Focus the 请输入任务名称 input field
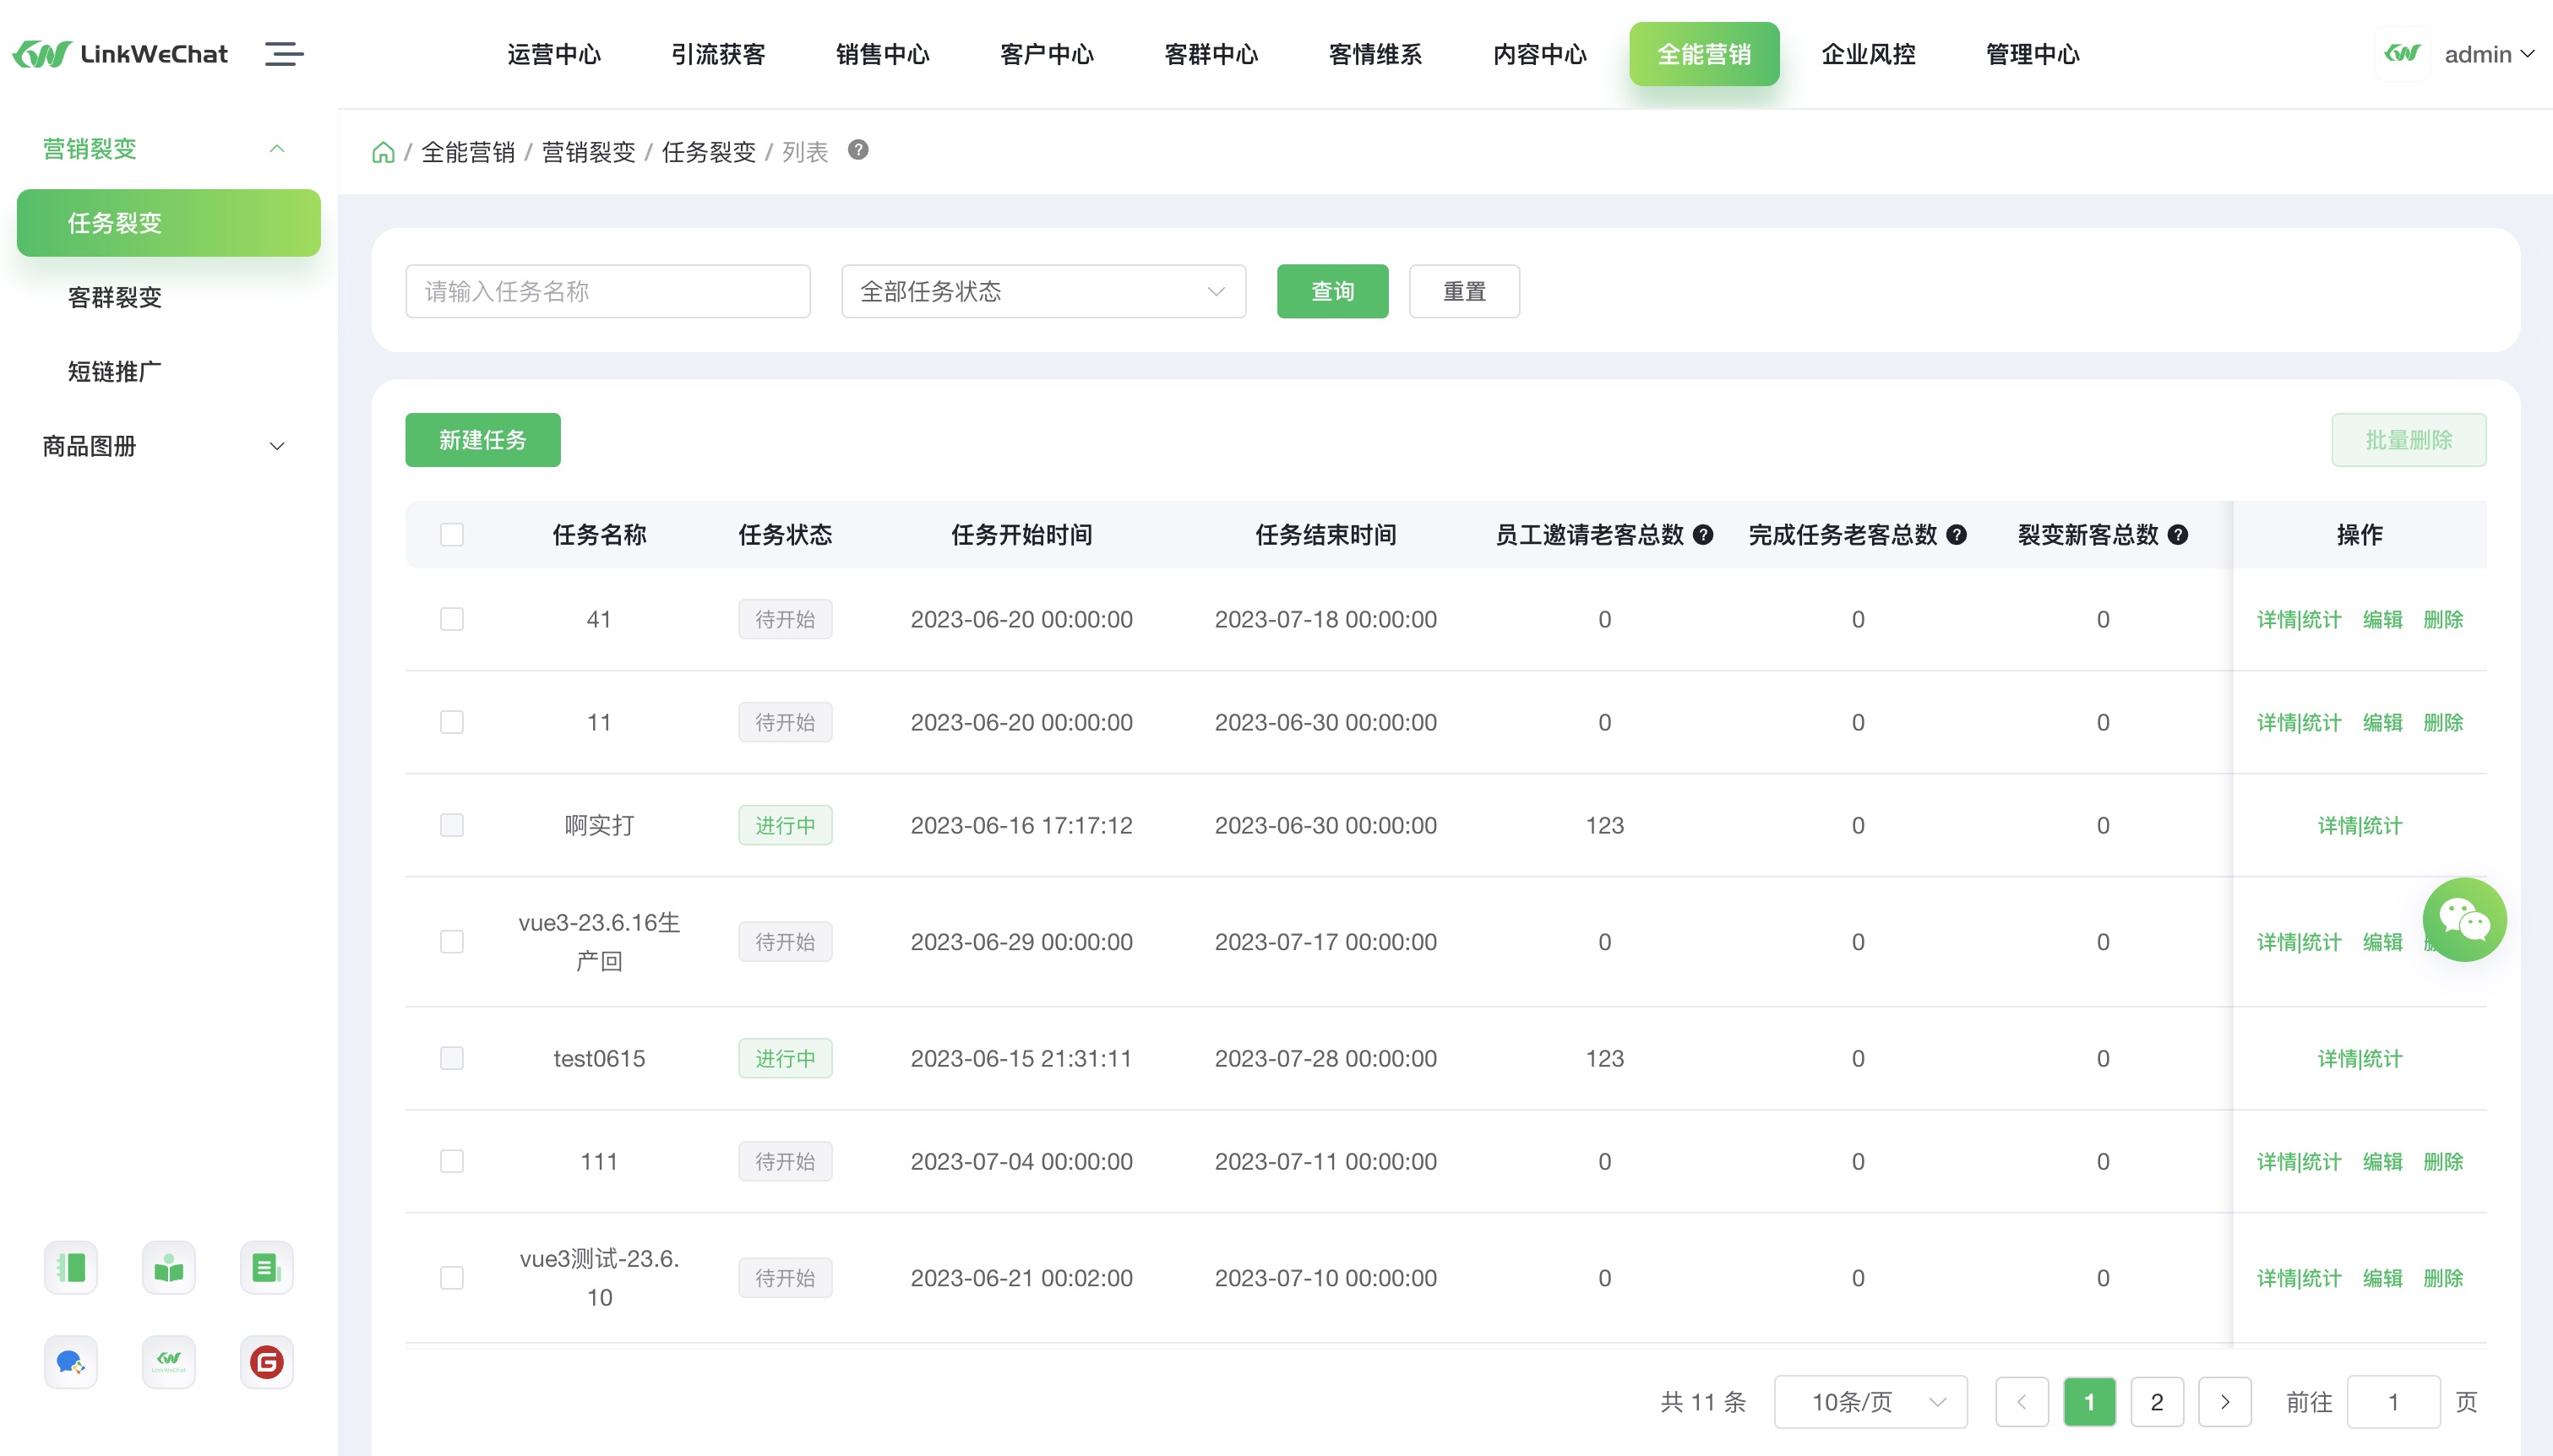The width and height of the screenshot is (2553, 1456). 608,291
